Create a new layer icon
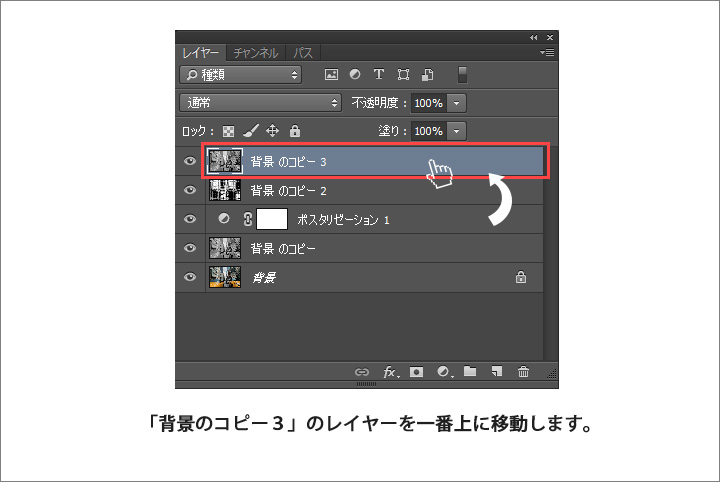This screenshot has width=720, height=482. pyautogui.click(x=497, y=371)
